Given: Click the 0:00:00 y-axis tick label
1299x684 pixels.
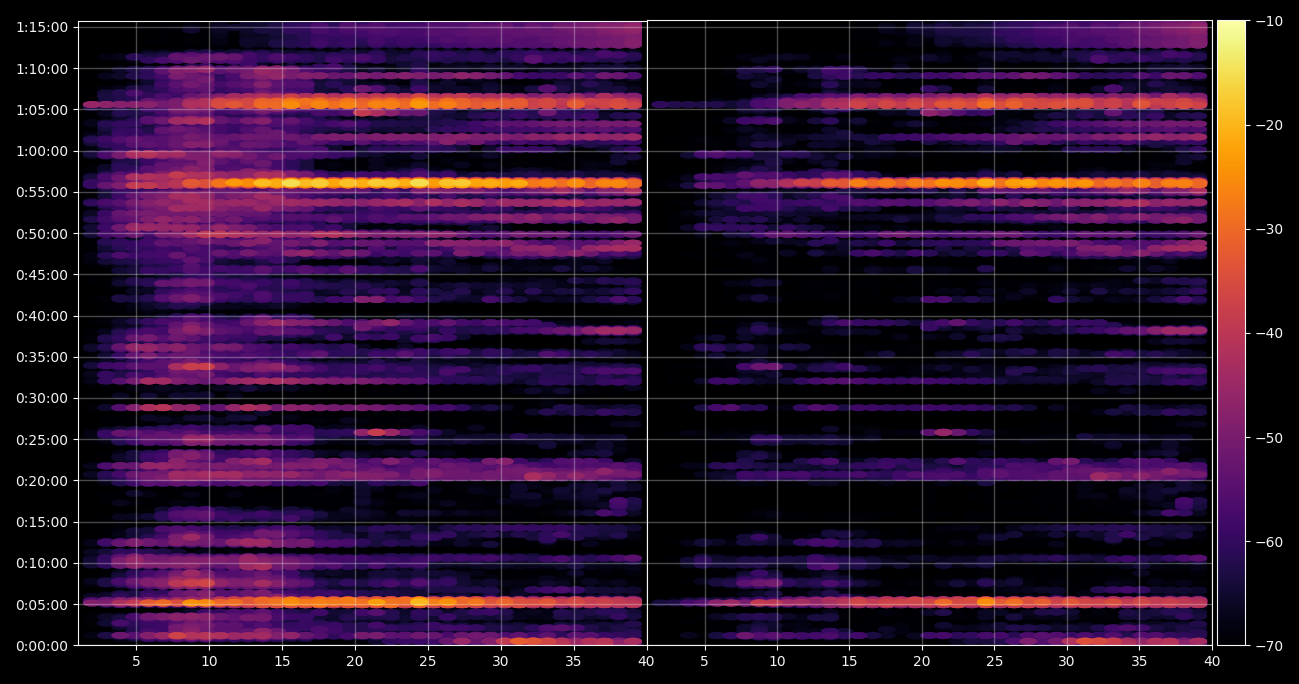Looking at the screenshot, I should tap(42, 646).
